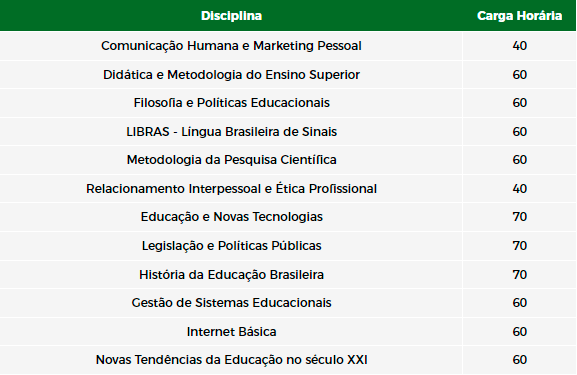Click workload cell for LIBRAS row
Viewport: 577px width, 375px height.
coord(519,132)
